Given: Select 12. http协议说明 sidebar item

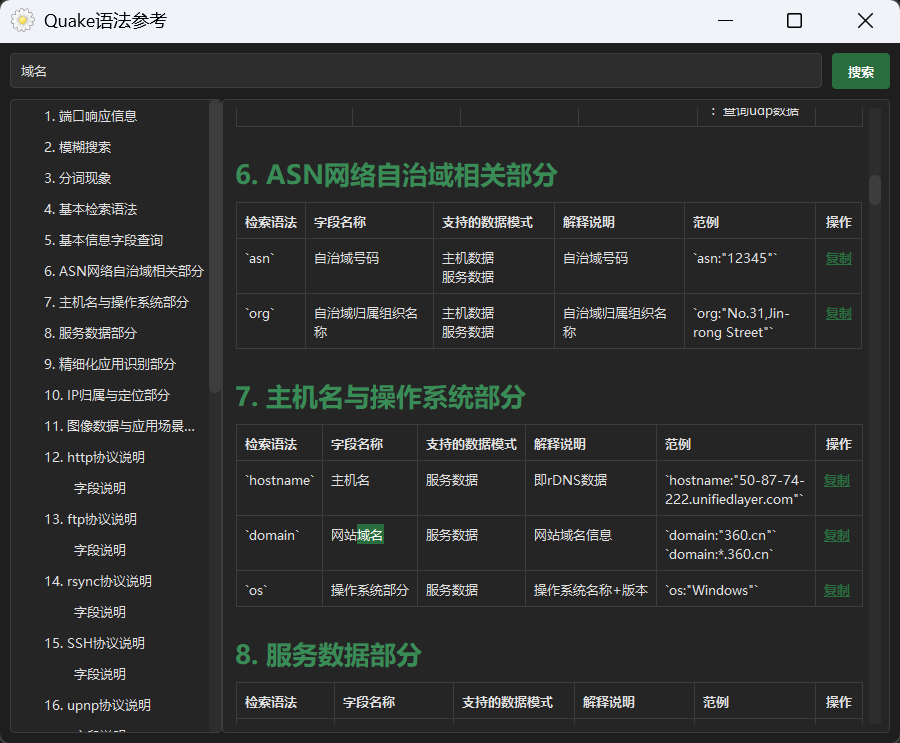Looking at the screenshot, I should (95, 457).
